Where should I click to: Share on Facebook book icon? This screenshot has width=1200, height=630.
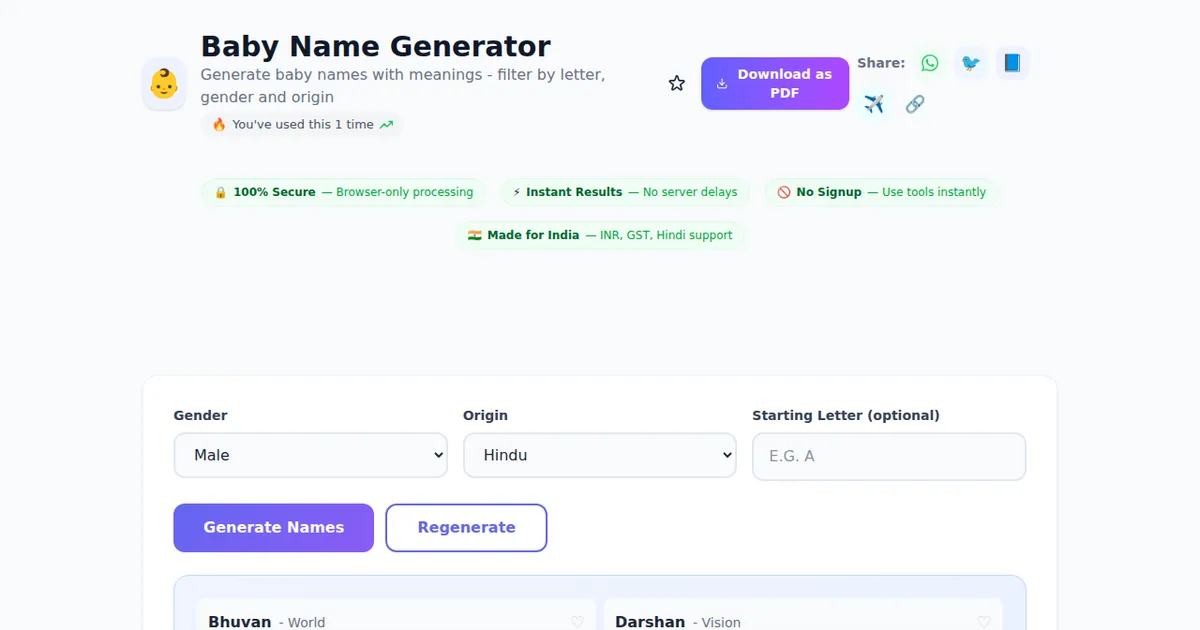(1012, 63)
